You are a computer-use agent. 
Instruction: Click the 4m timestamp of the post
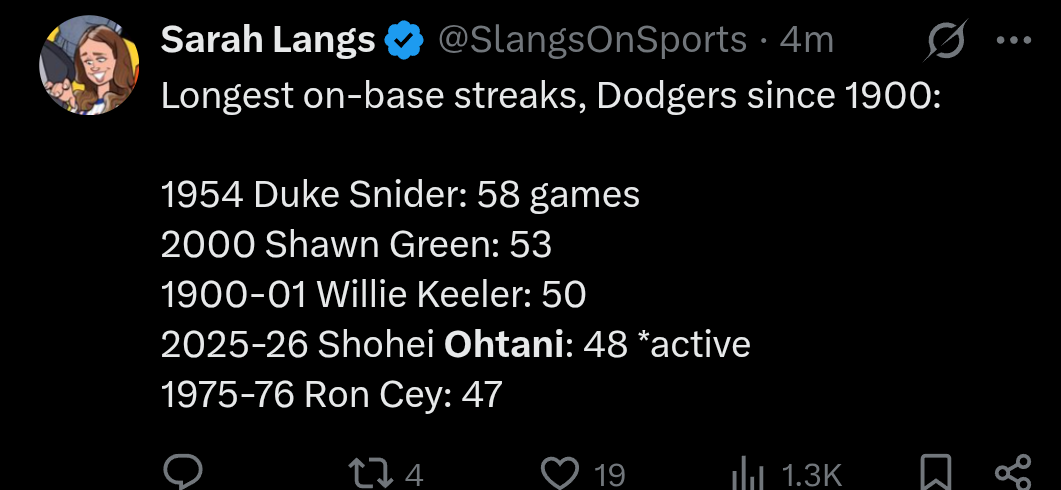coord(806,40)
